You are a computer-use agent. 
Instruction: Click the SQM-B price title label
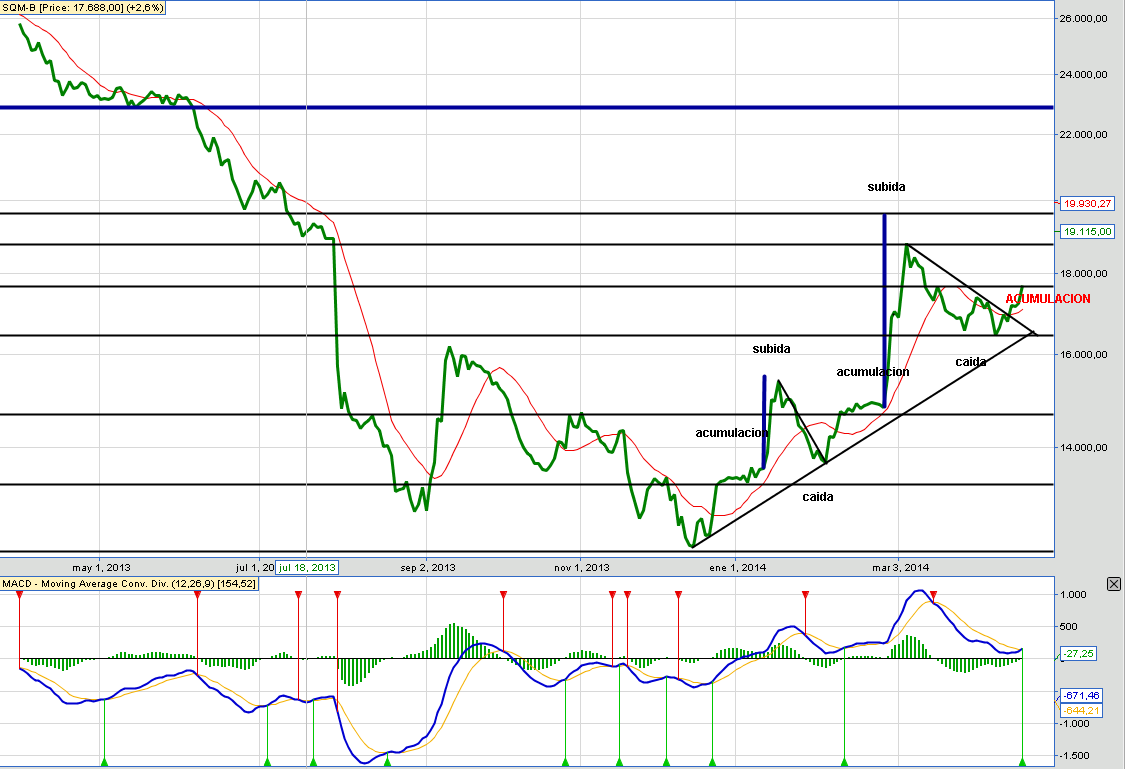click(84, 7)
